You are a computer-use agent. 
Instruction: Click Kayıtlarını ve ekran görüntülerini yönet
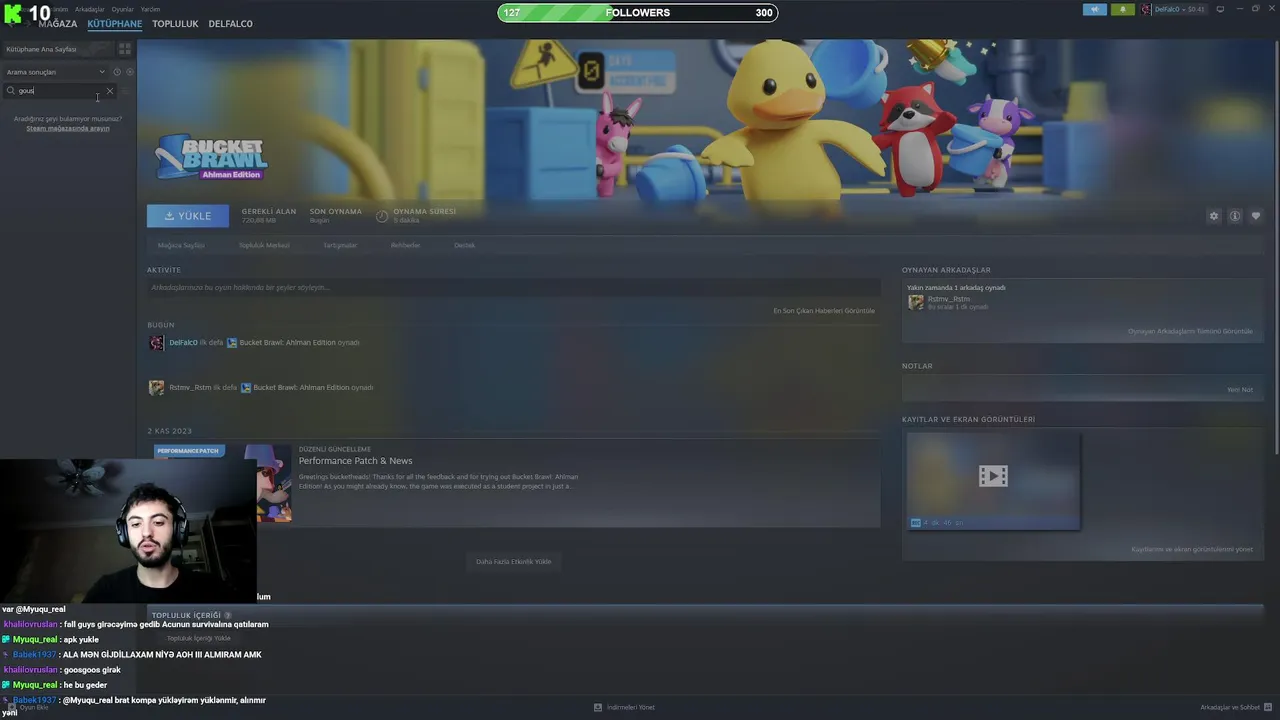pos(1192,549)
